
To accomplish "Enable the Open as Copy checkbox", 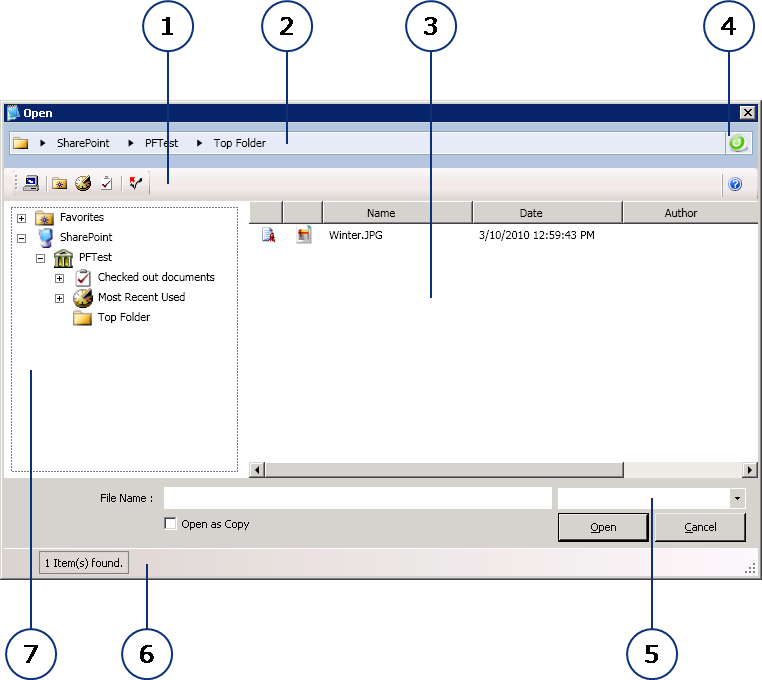I will pyautogui.click(x=170, y=523).
